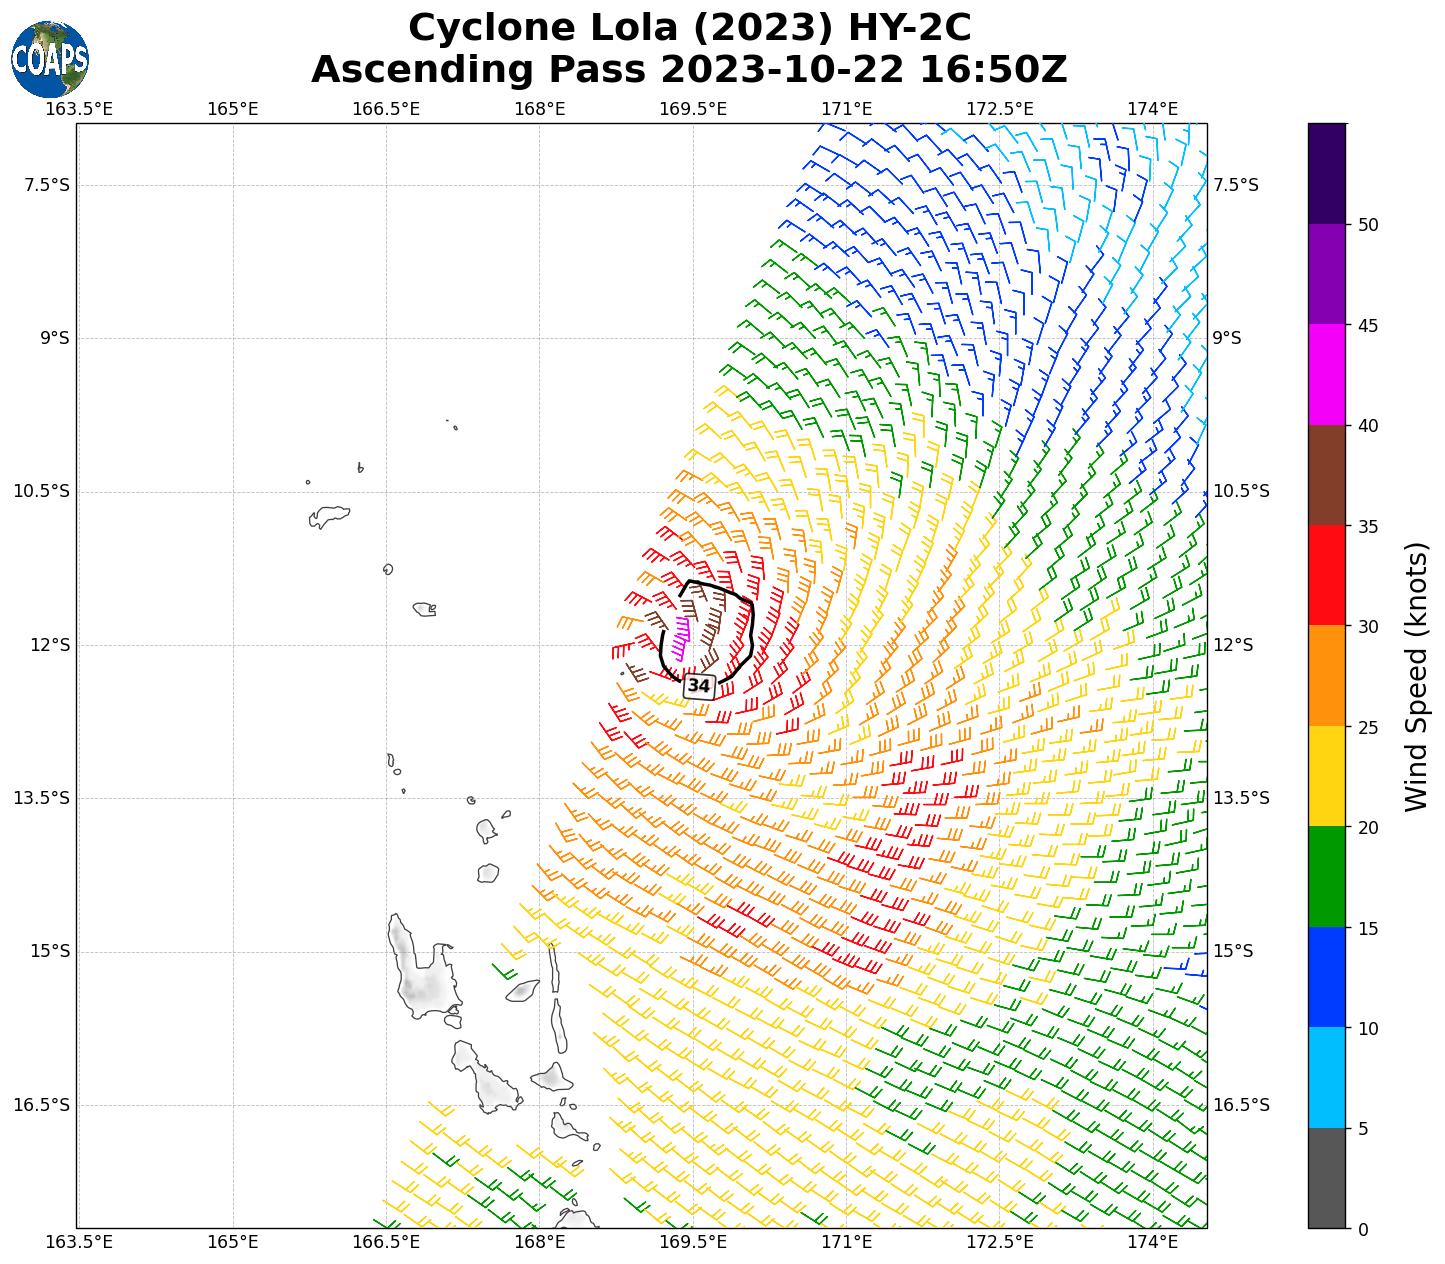Choose the purple 45-50 knot colorbar band
Screen dimensions: 1445x1264
coord(1327,273)
